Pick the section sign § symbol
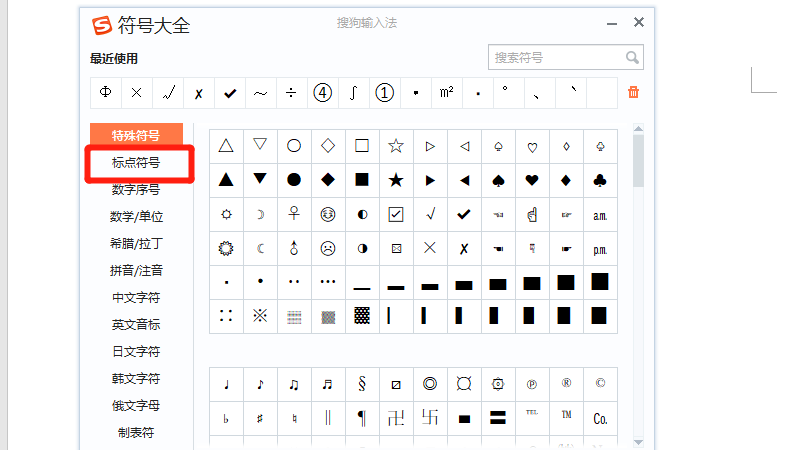This screenshot has height=450, width=800. pyautogui.click(x=362, y=383)
